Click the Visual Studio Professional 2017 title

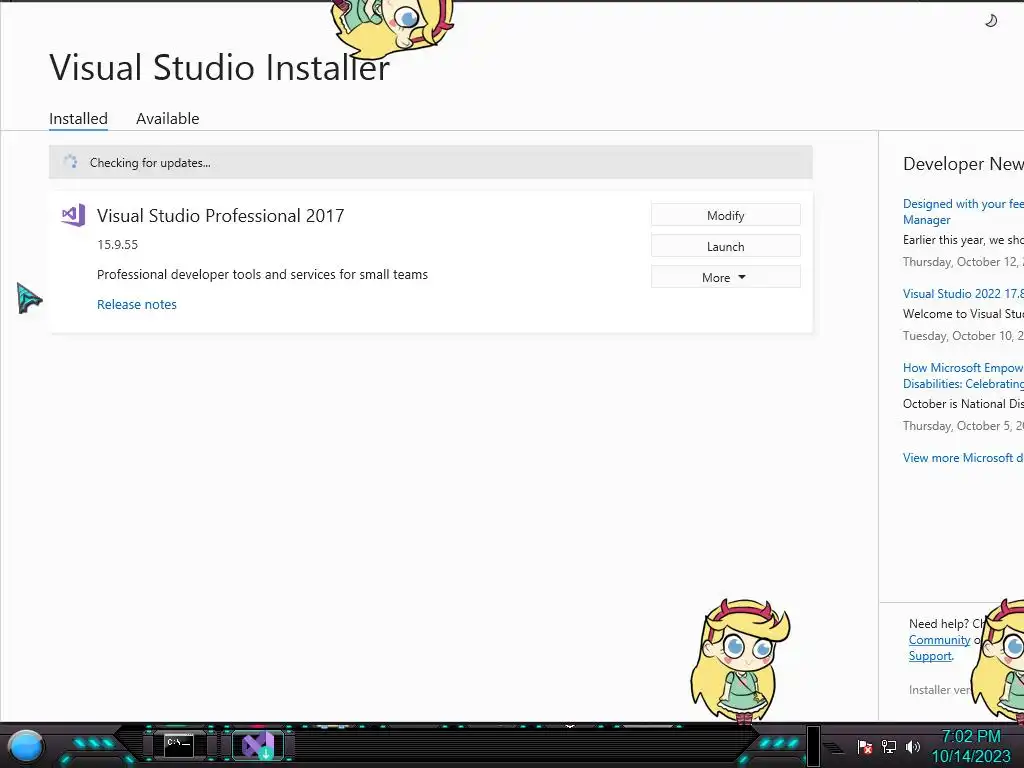[x=220, y=216]
